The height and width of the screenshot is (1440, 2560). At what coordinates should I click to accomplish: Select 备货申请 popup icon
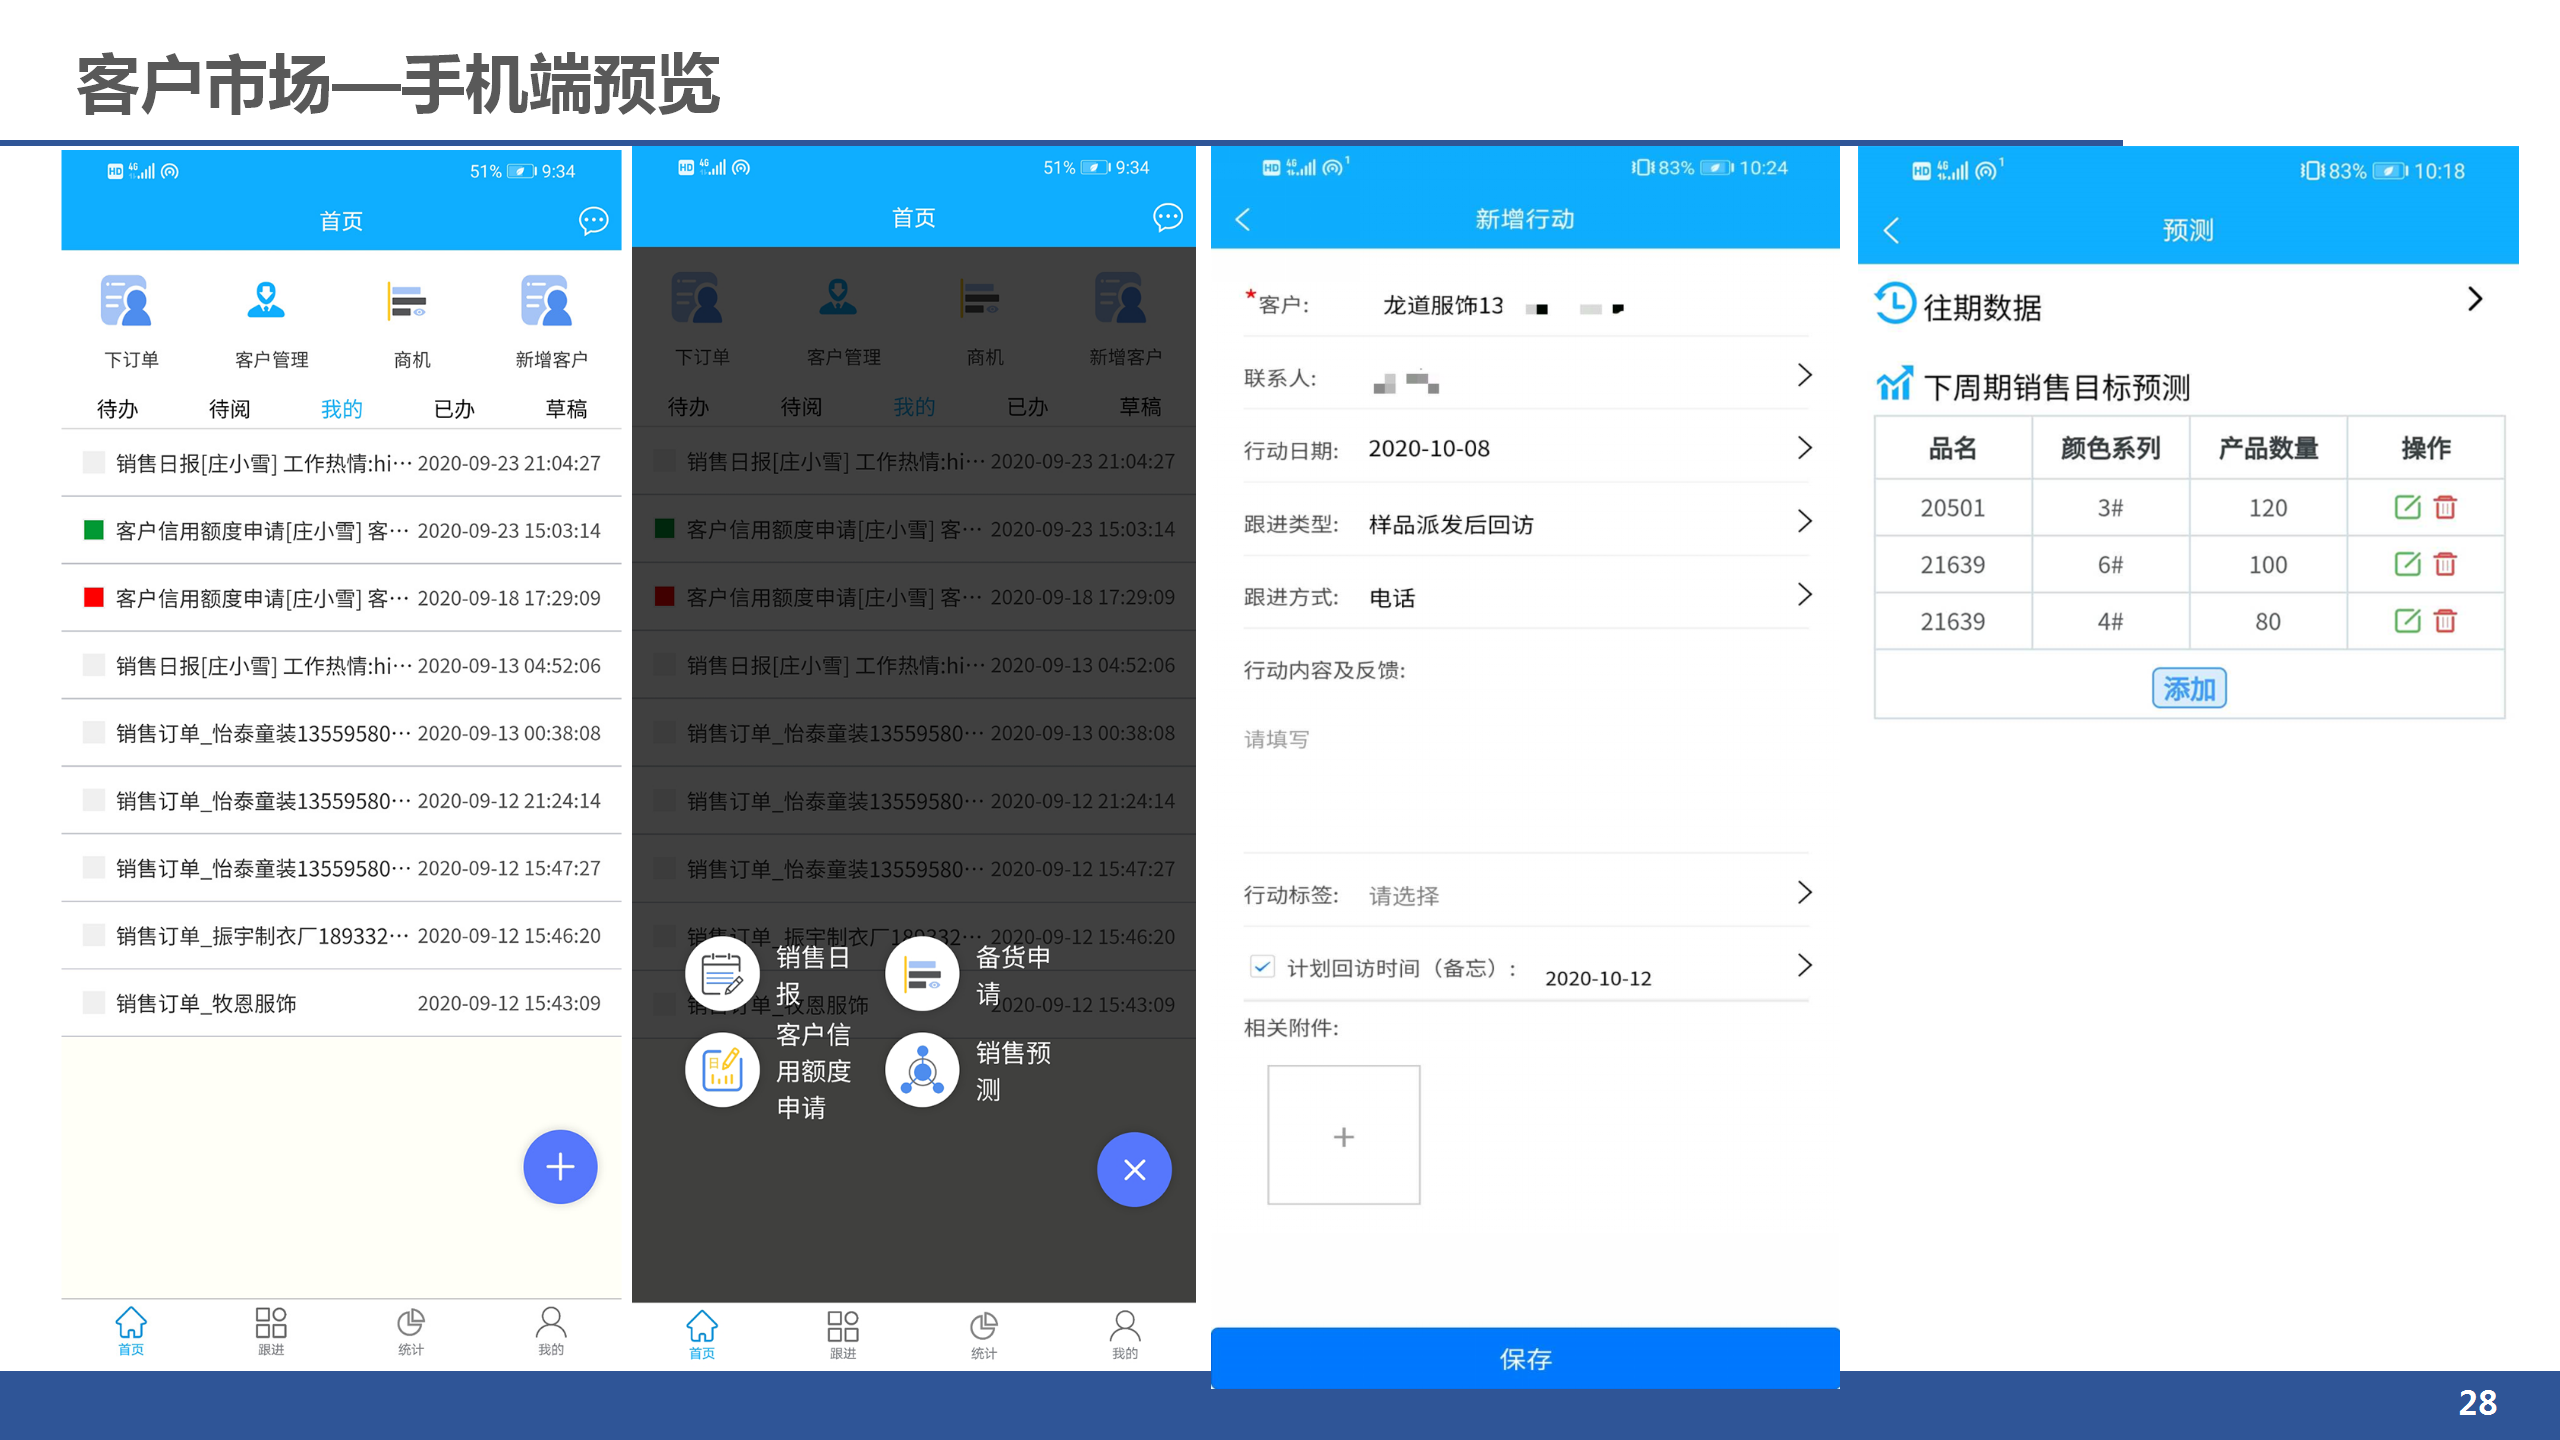pyautogui.click(x=922, y=974)
